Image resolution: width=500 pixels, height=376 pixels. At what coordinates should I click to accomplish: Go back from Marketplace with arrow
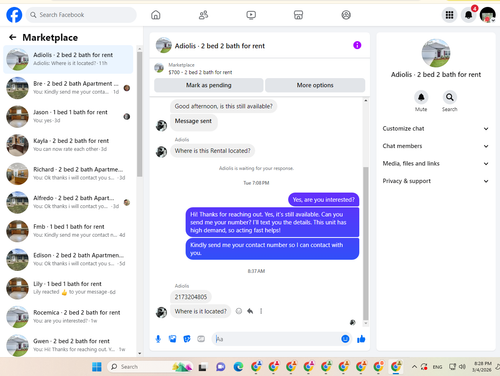[13, 37]
